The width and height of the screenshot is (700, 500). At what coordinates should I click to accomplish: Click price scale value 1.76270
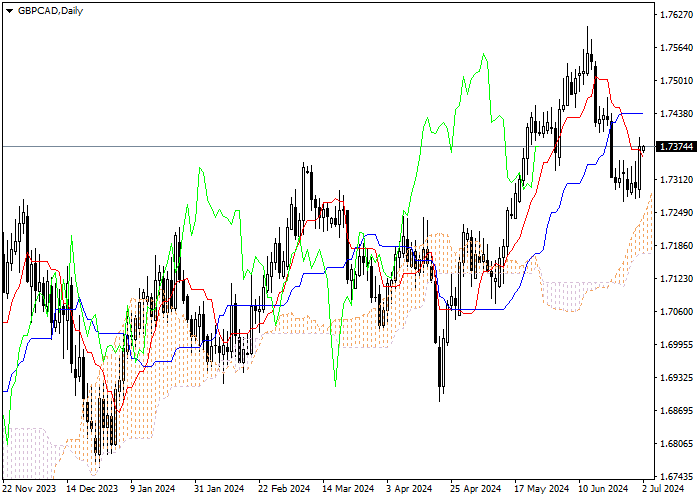[677, 15]
